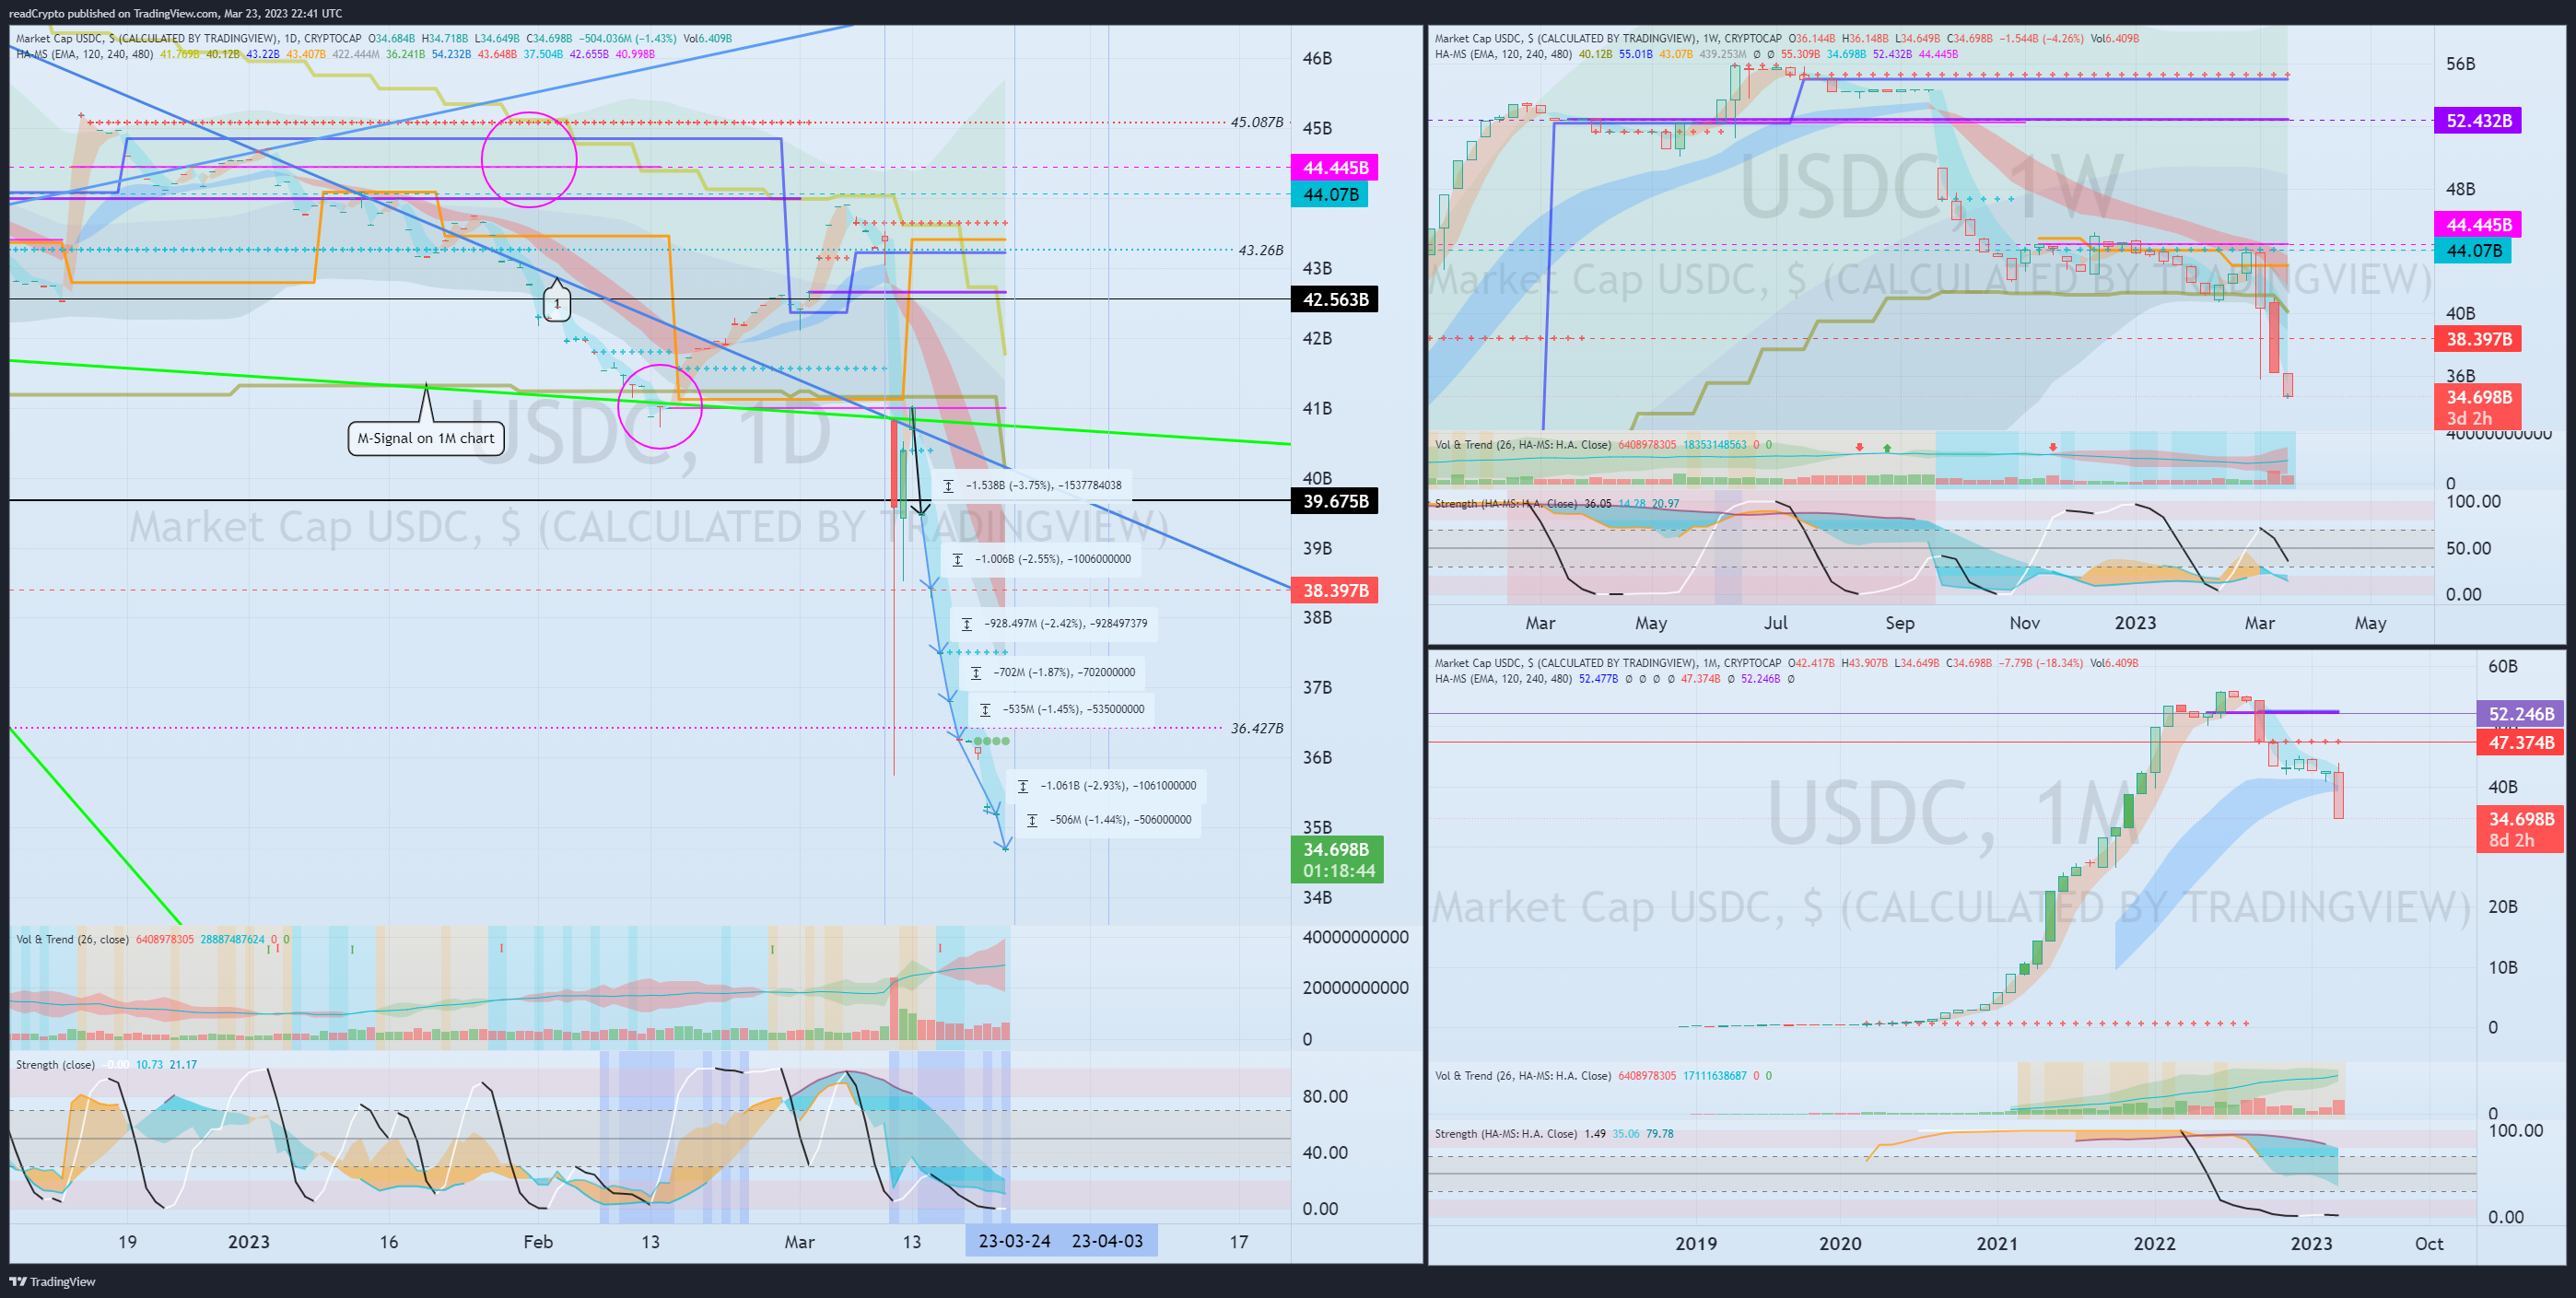Select the -702M (-1.87%) measurement label
Screen dimensions: 2576x1298
(1053, 672)
